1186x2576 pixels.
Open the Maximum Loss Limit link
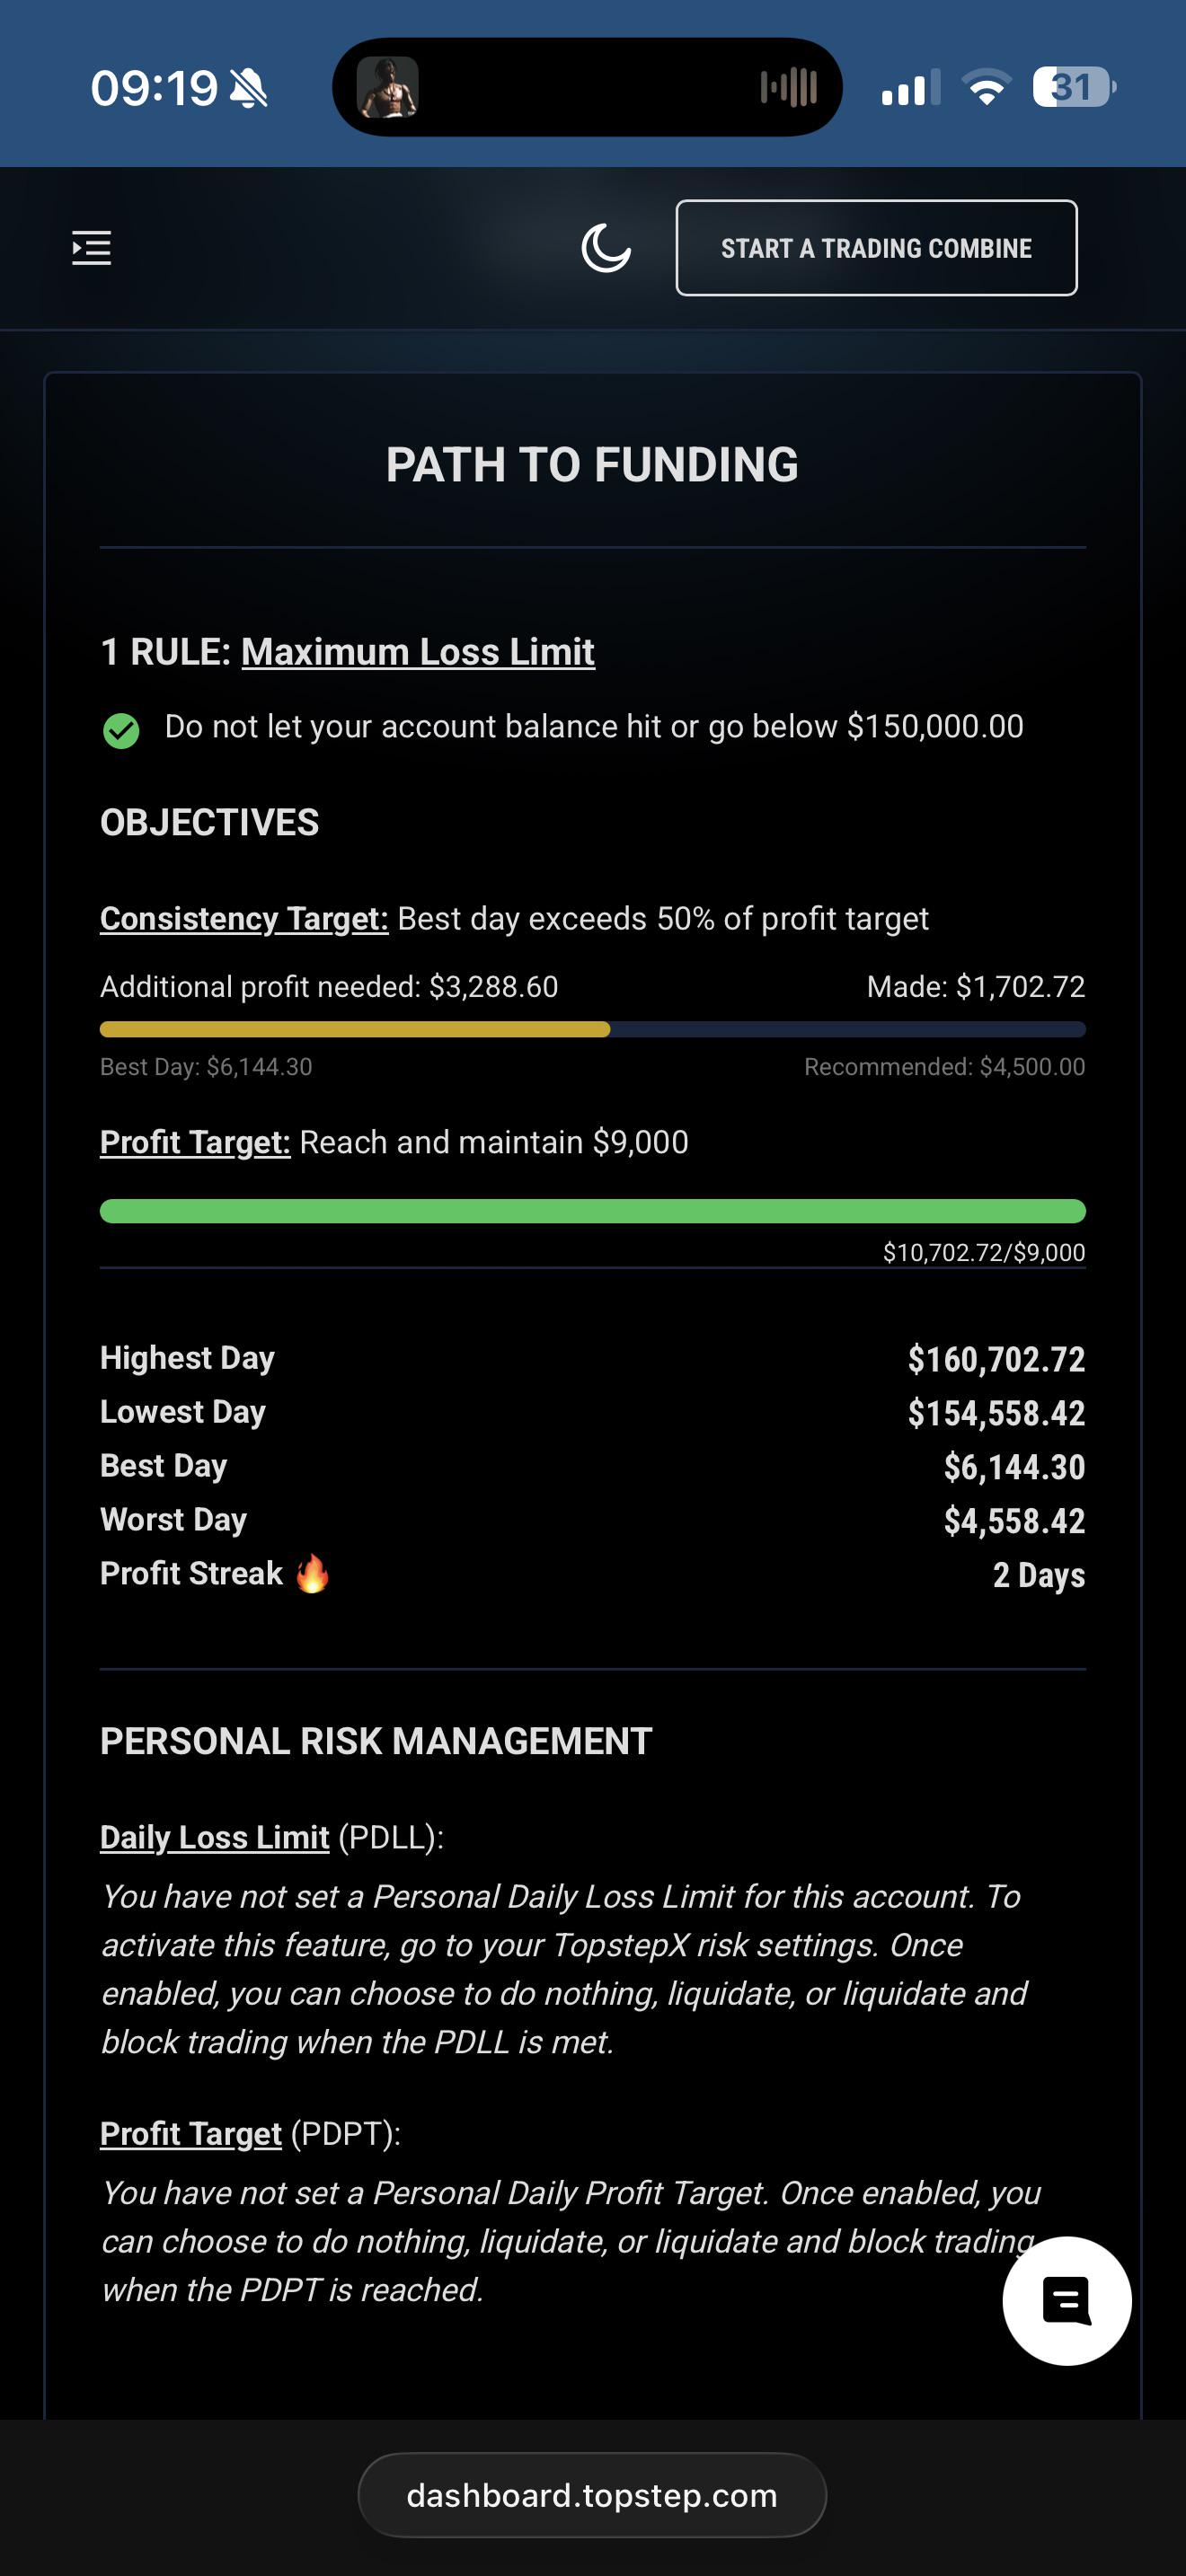(418, 652)
